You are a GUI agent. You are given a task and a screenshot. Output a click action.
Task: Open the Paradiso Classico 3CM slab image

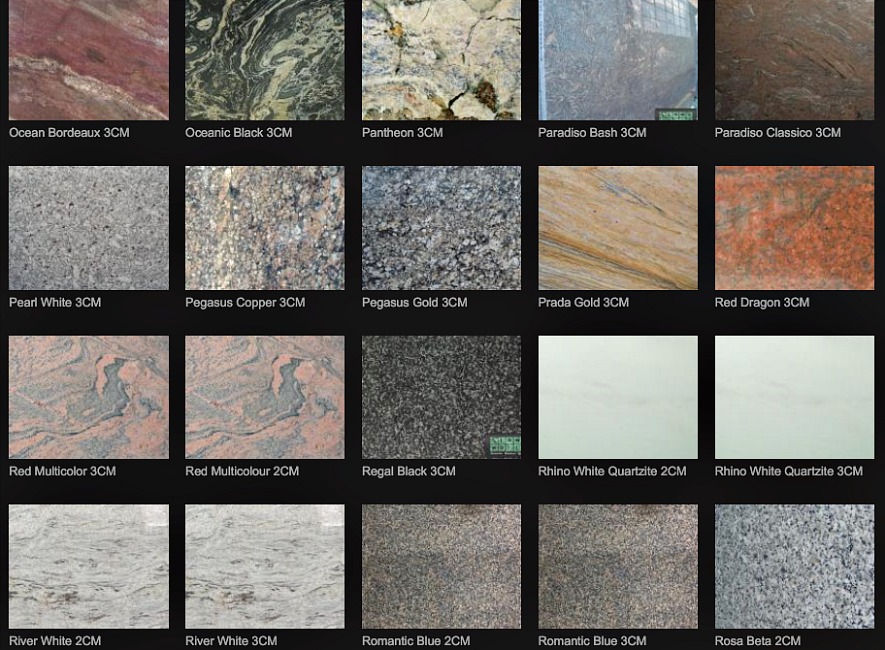click(795, 60)
